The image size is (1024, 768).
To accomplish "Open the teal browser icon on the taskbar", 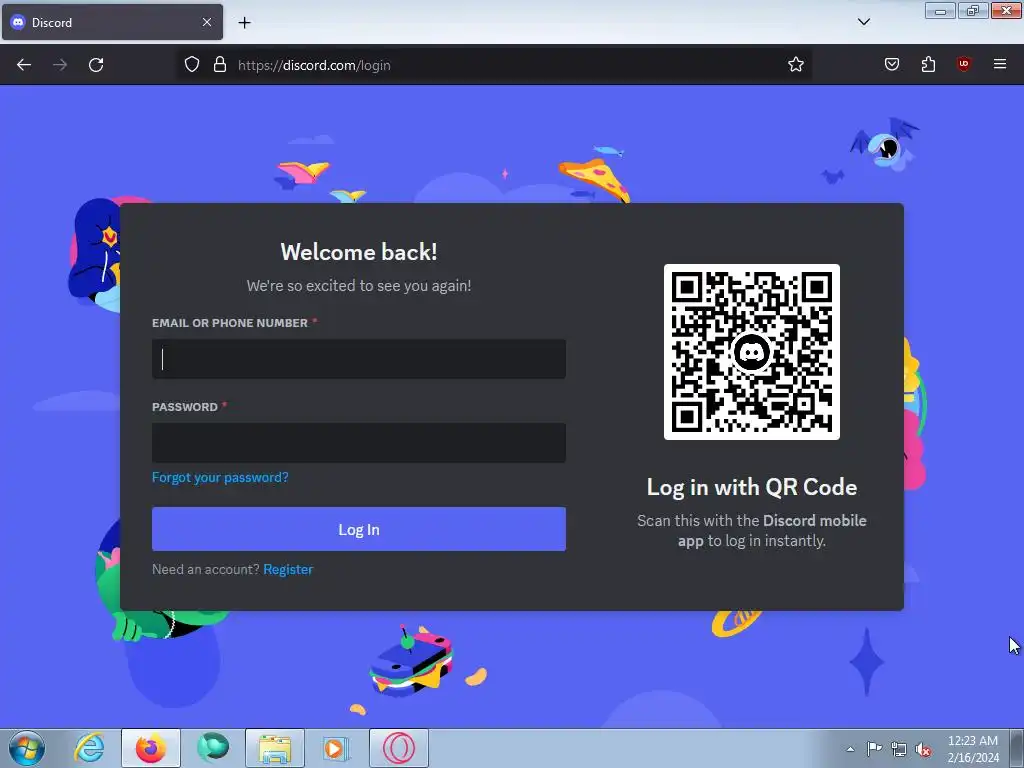I will click(x=213, y=748).
